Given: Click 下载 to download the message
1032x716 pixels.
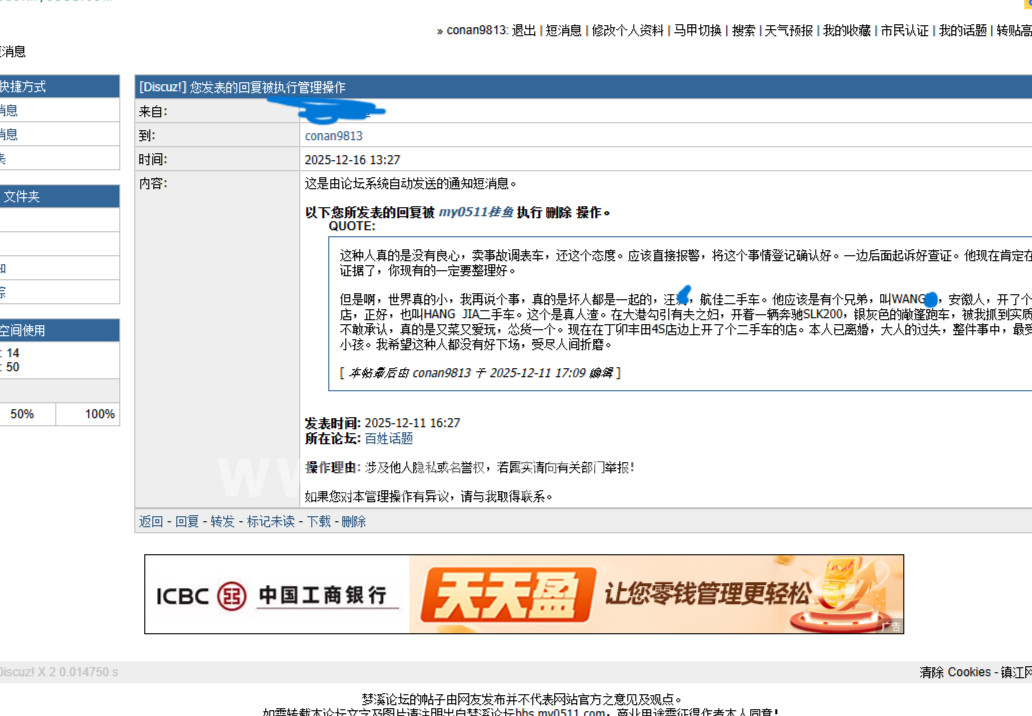Looking at the screenshot, I should pos(318,522).
